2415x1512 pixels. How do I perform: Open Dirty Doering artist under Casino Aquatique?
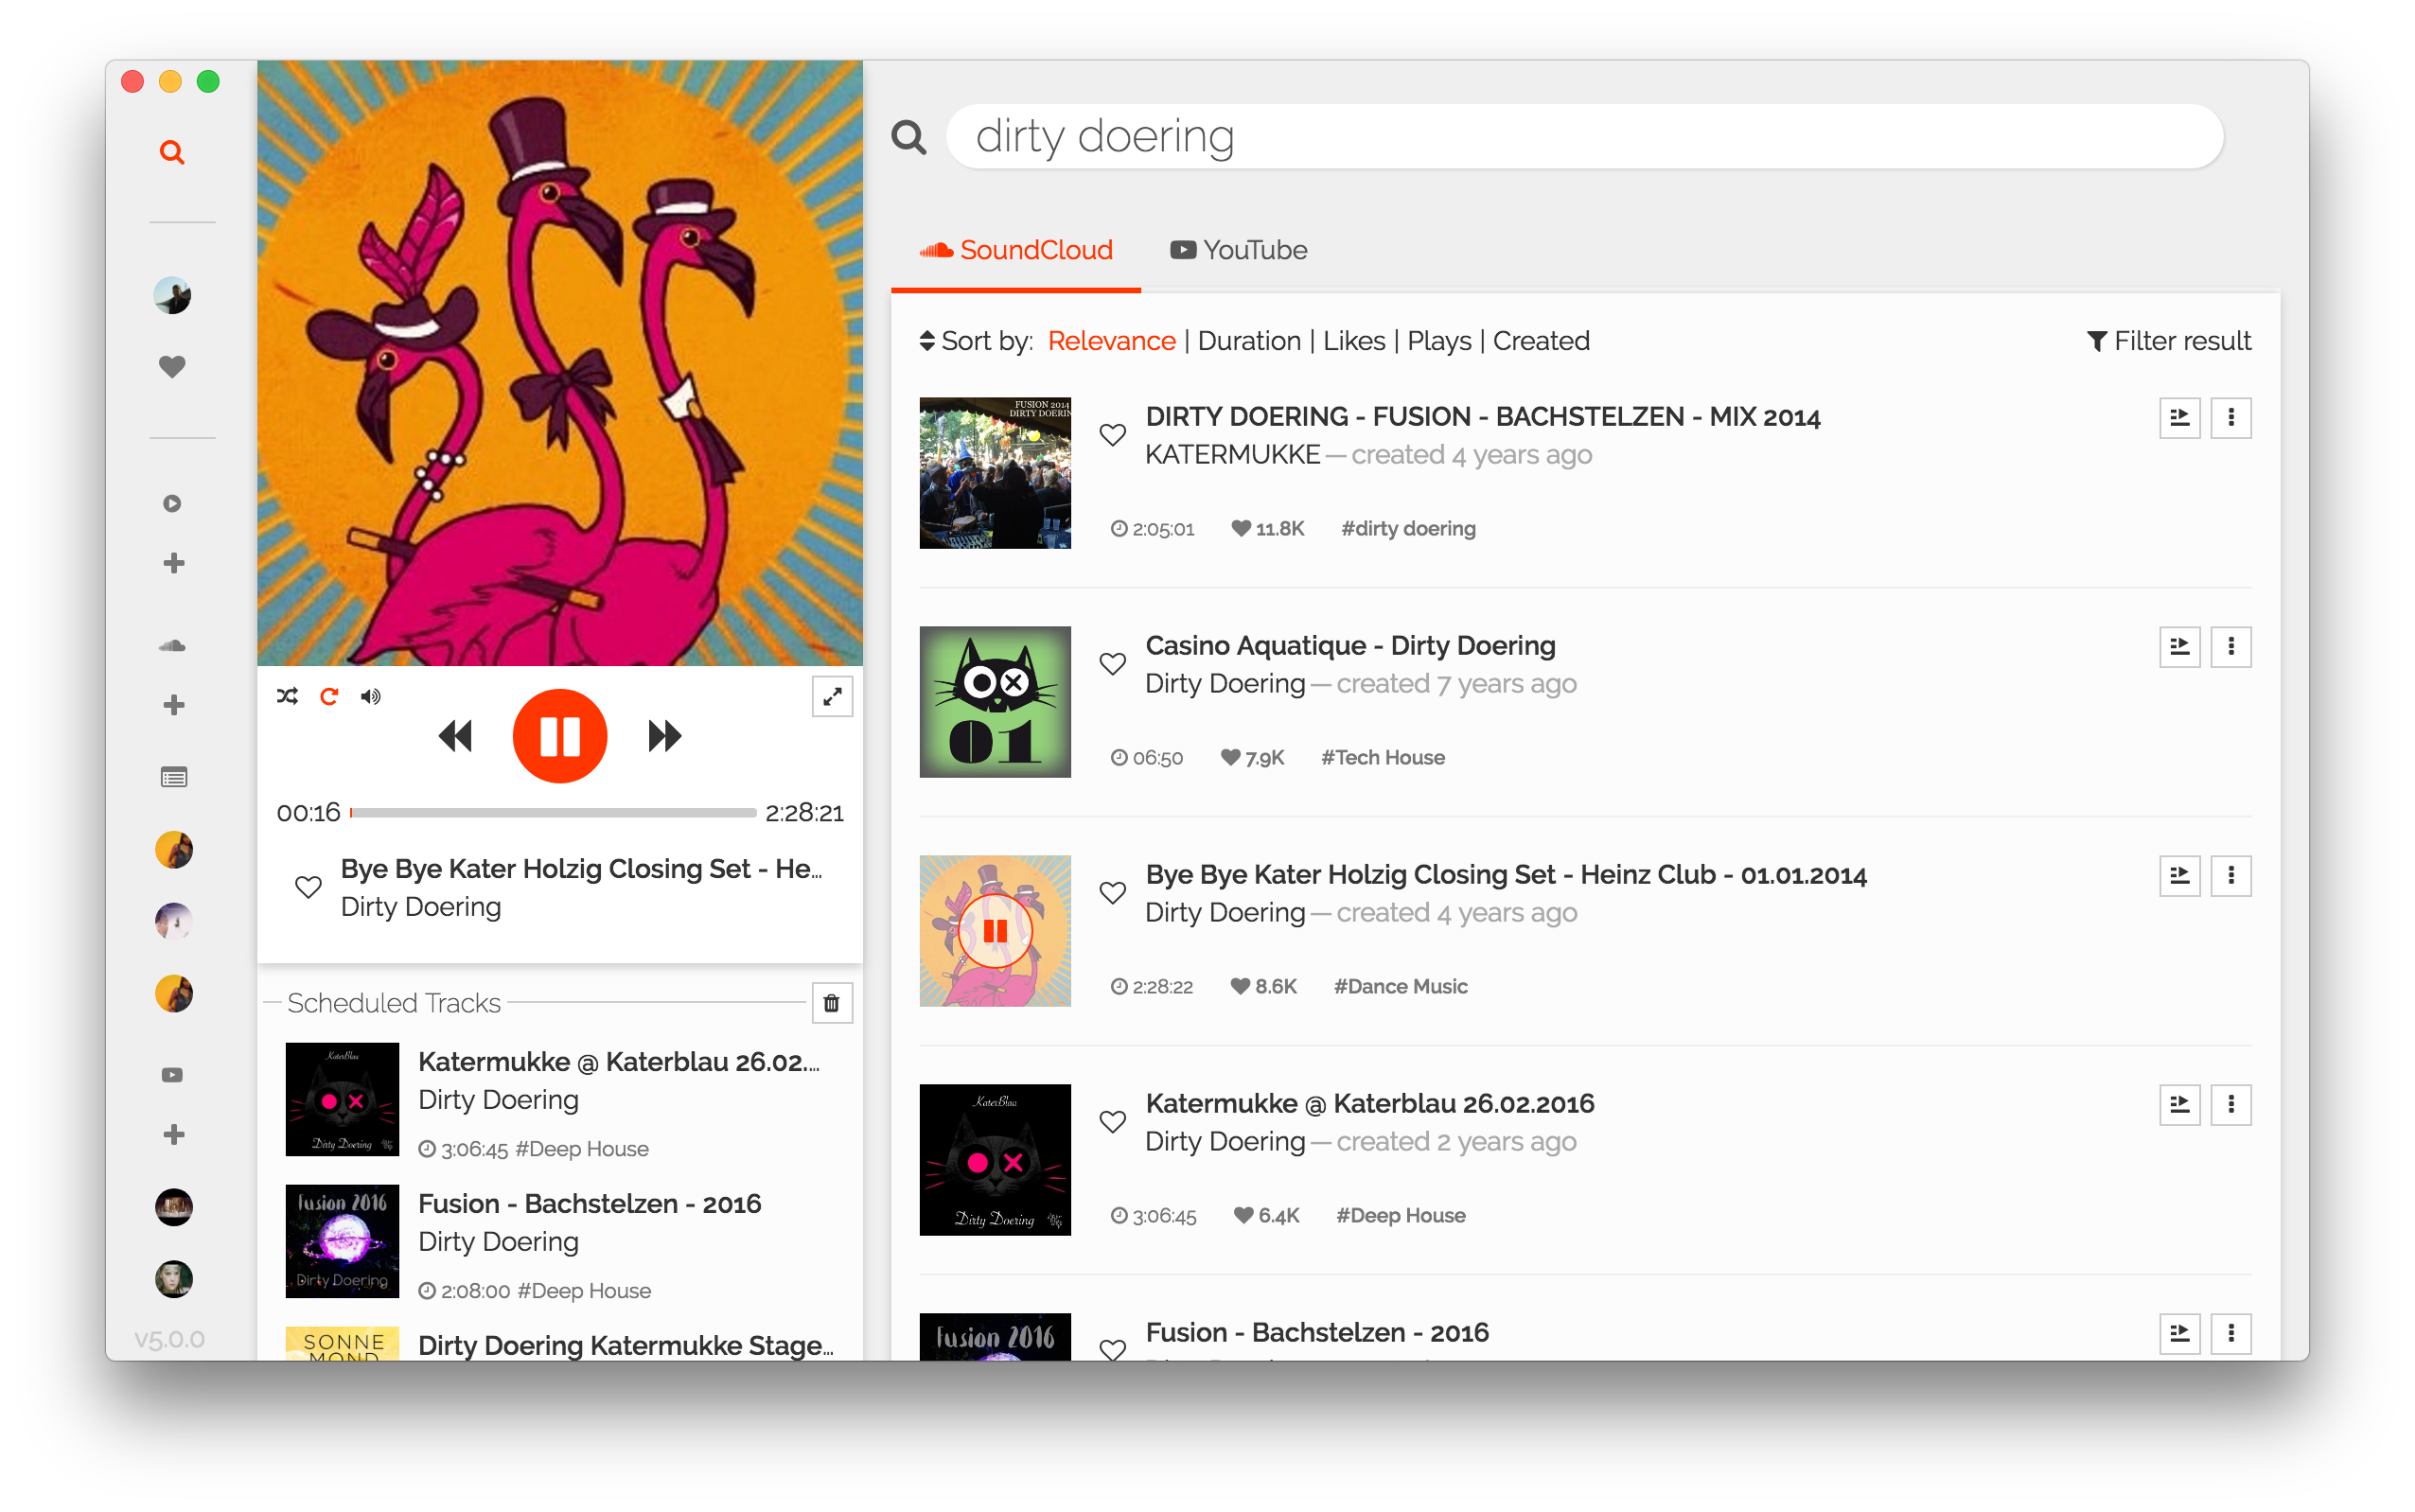tap(1225, 684)
